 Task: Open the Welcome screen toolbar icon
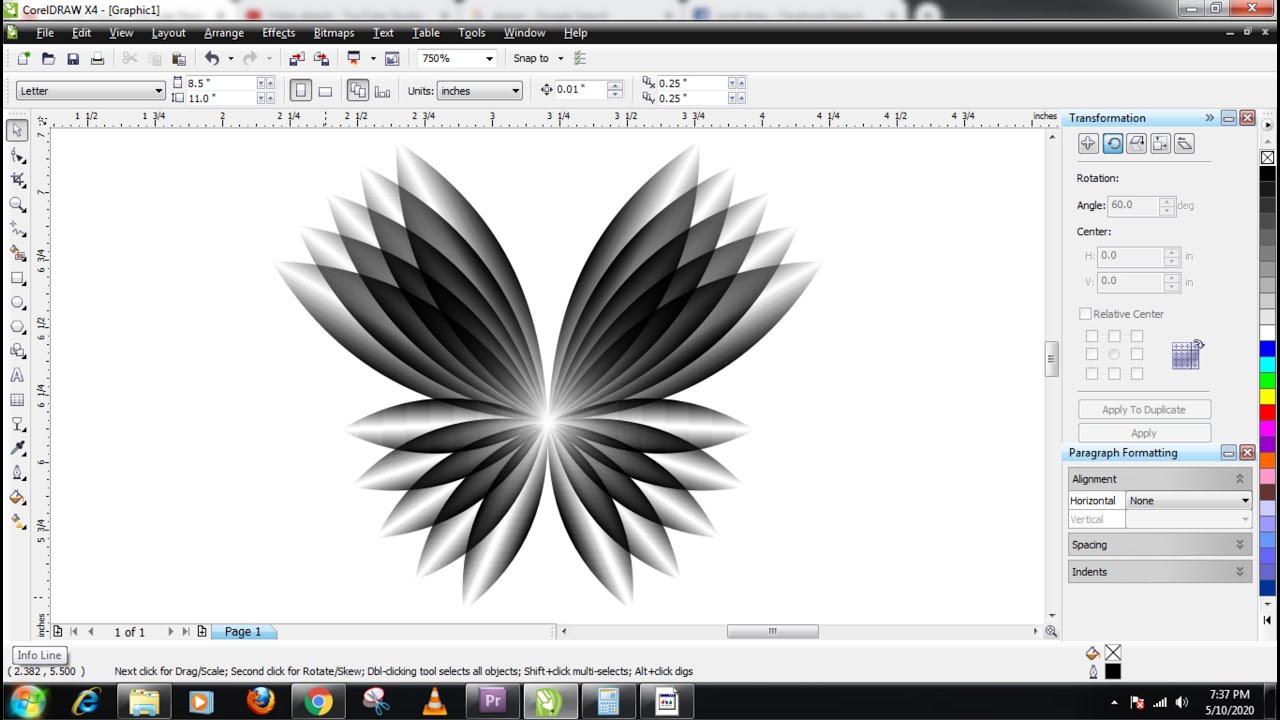(392, 58)
